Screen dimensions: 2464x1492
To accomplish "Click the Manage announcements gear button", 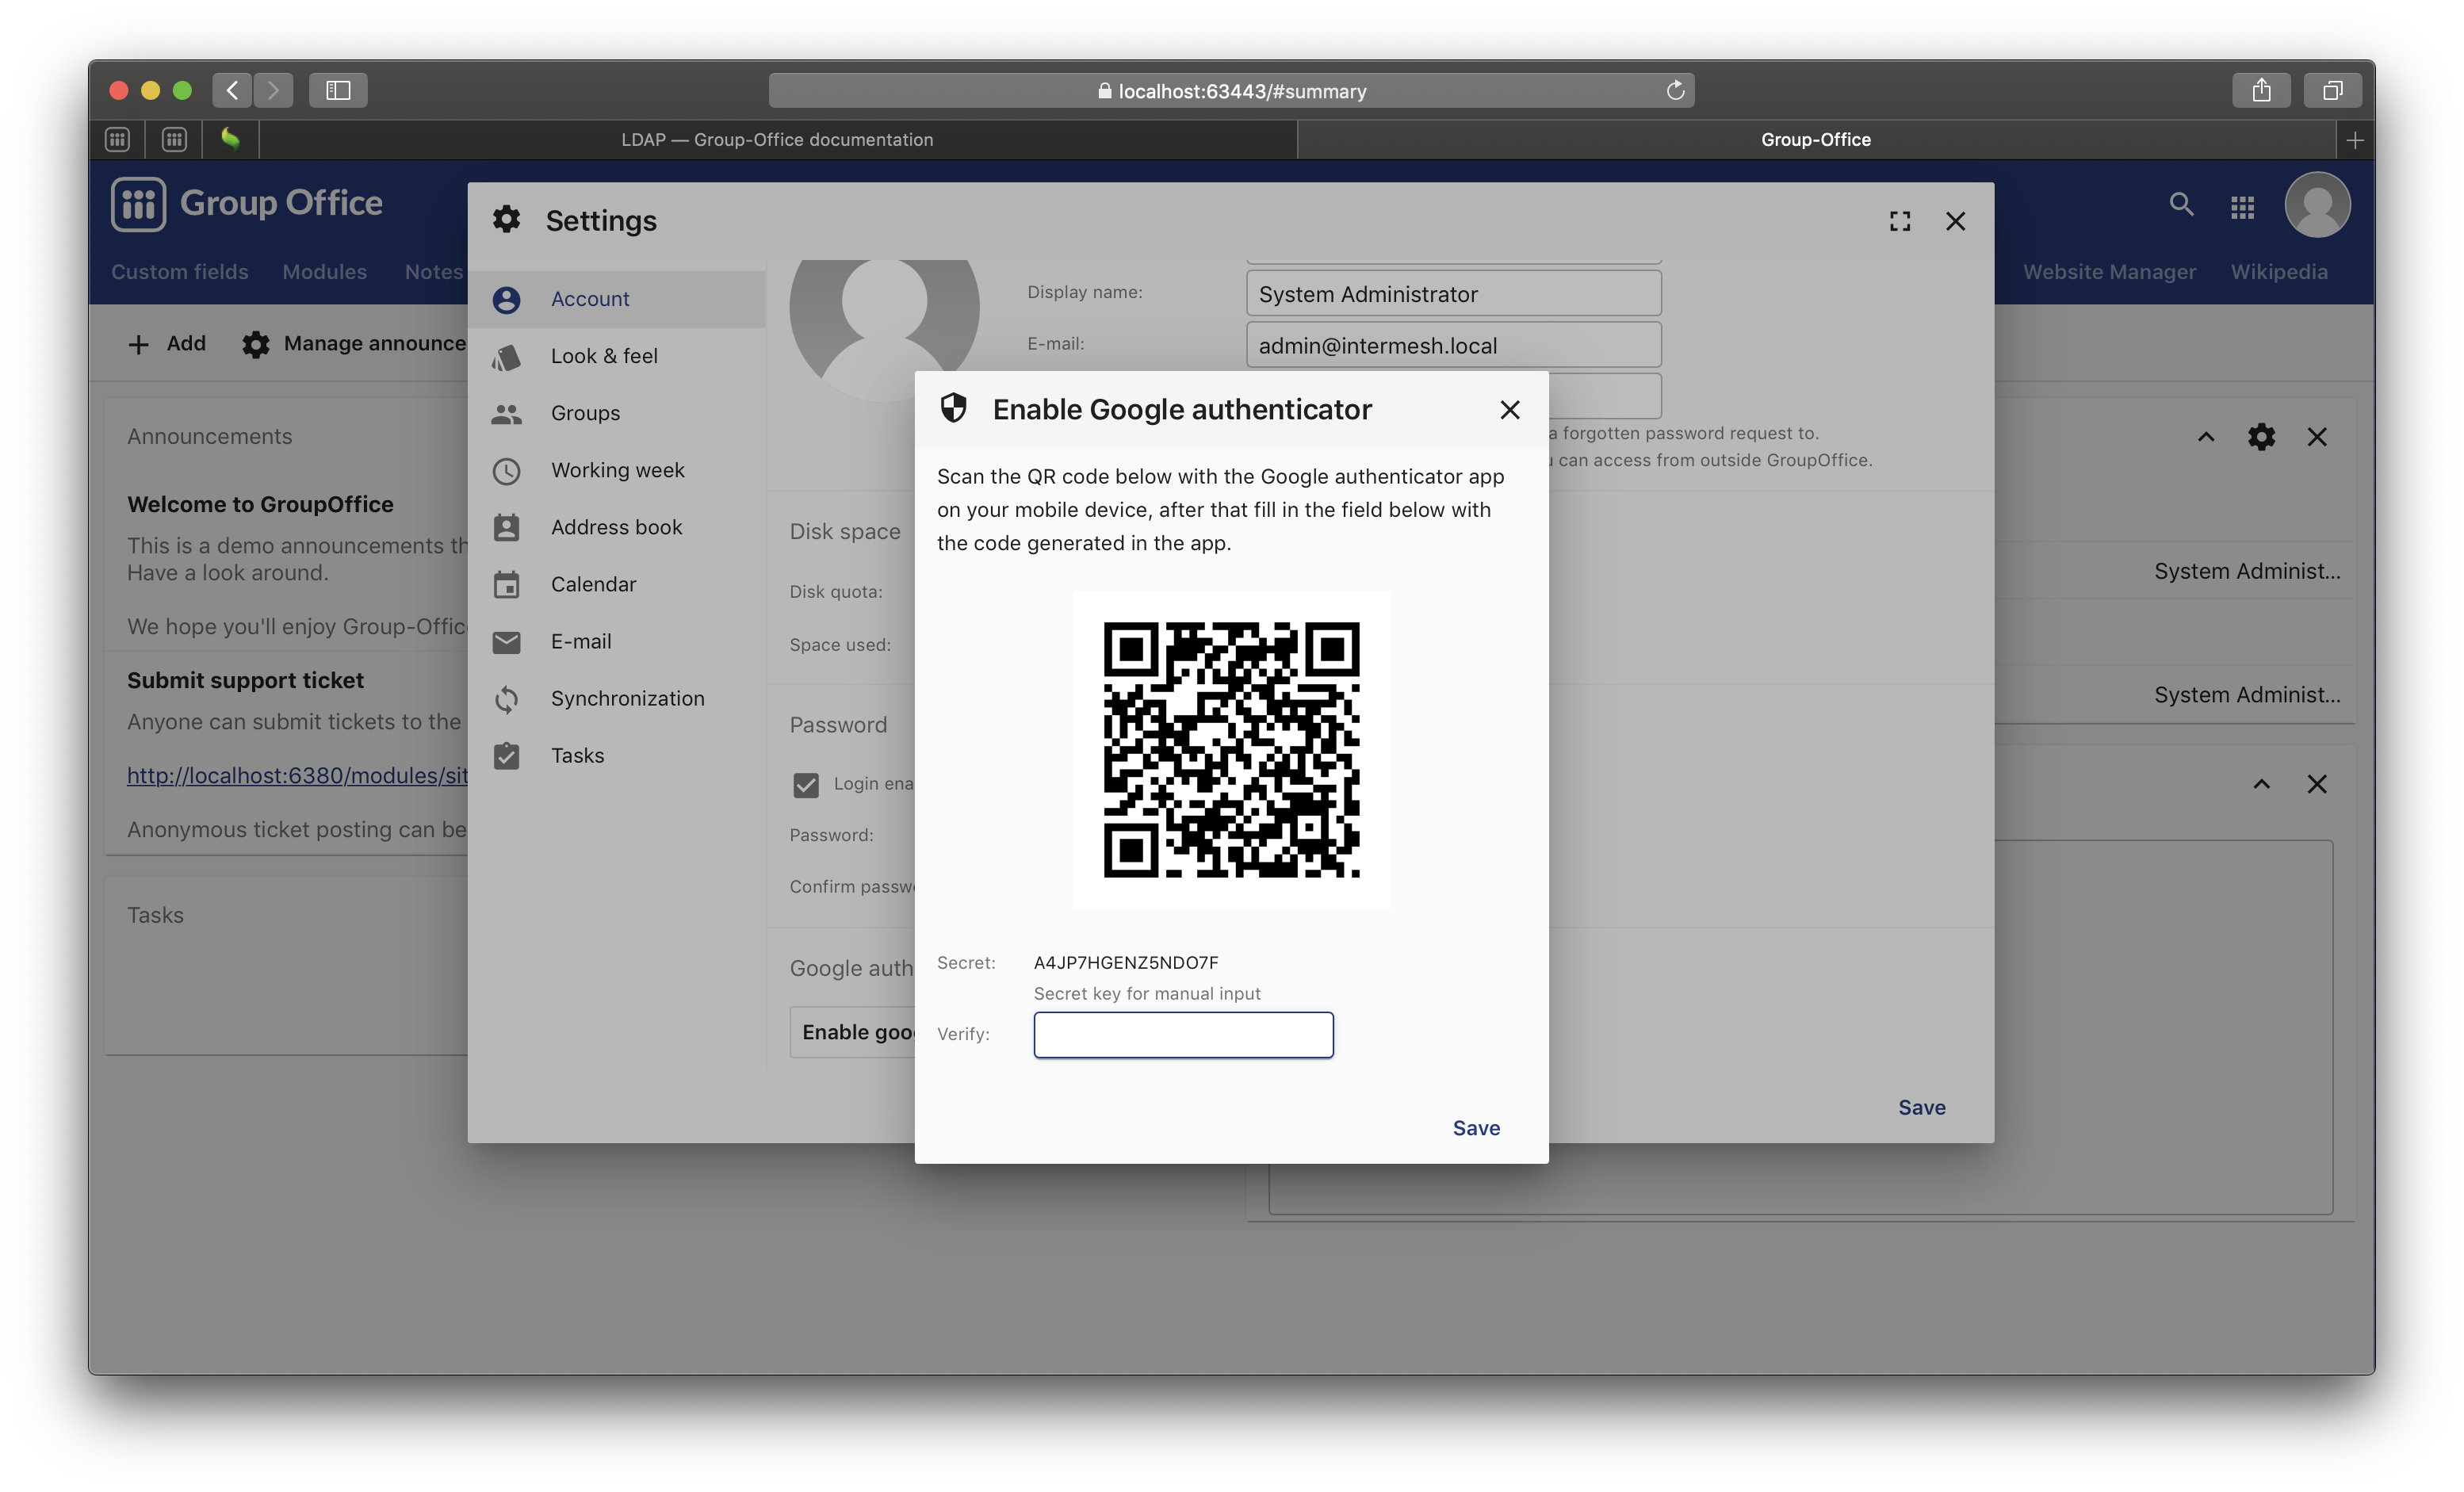I will click(x=354, y=343).
